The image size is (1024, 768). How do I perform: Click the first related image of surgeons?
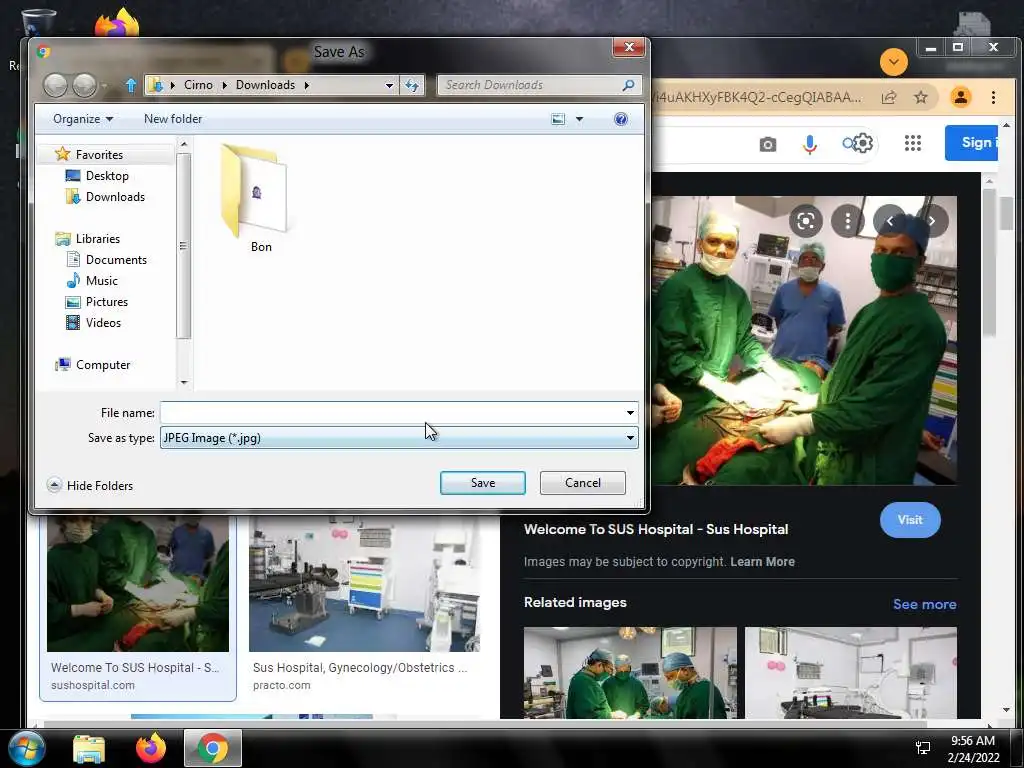pyautogui.click(x=630, y=673)
